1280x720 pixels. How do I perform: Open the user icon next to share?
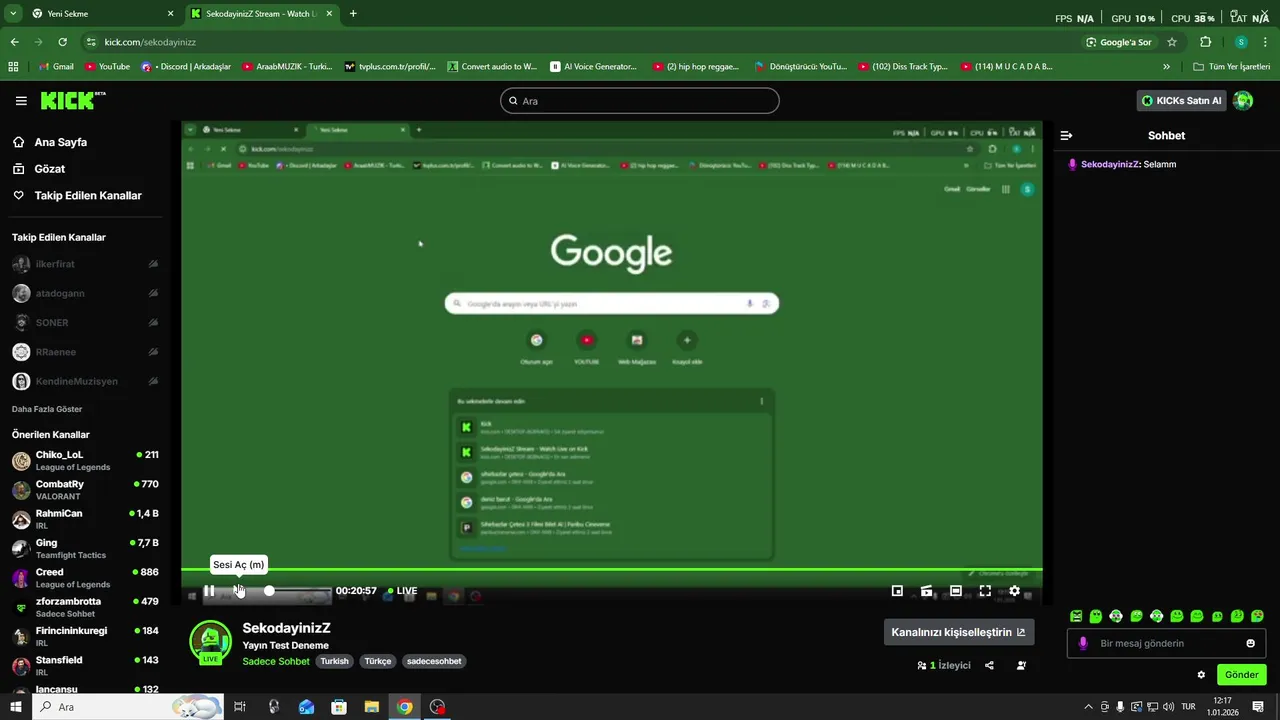coord(1021,665)
